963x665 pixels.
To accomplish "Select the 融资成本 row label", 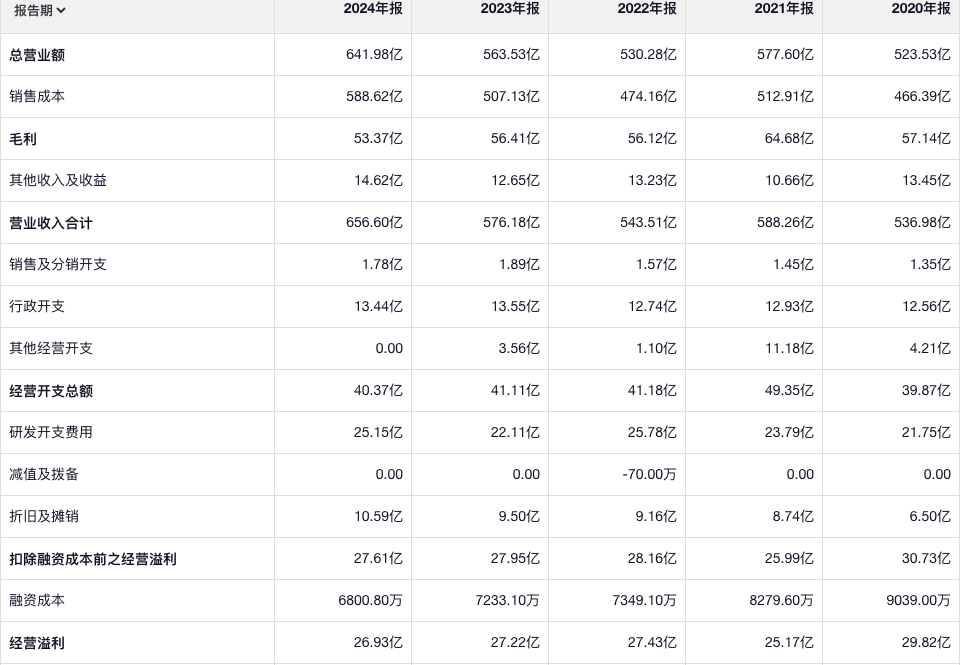I will pos(37,601).
